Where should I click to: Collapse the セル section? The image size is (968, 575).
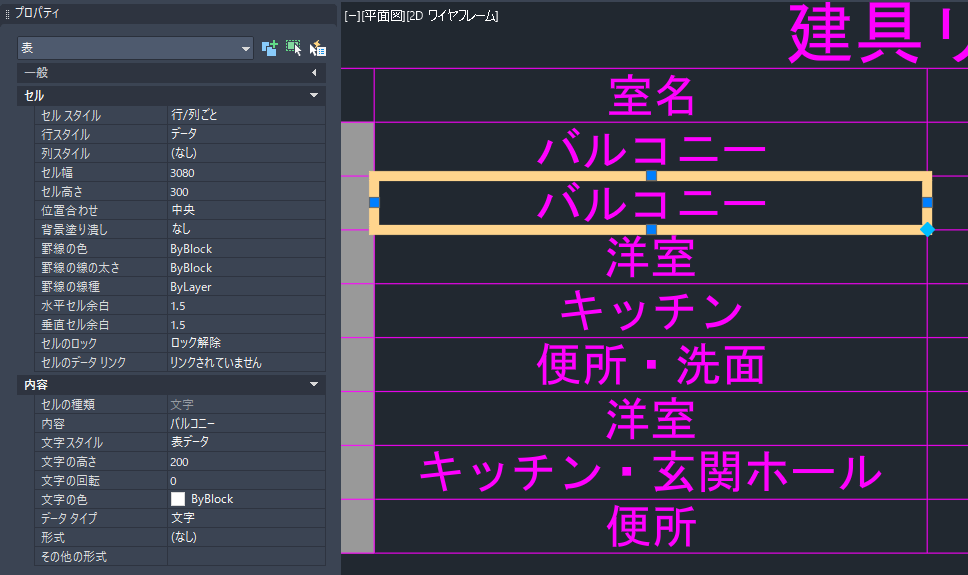coord(313,95)
